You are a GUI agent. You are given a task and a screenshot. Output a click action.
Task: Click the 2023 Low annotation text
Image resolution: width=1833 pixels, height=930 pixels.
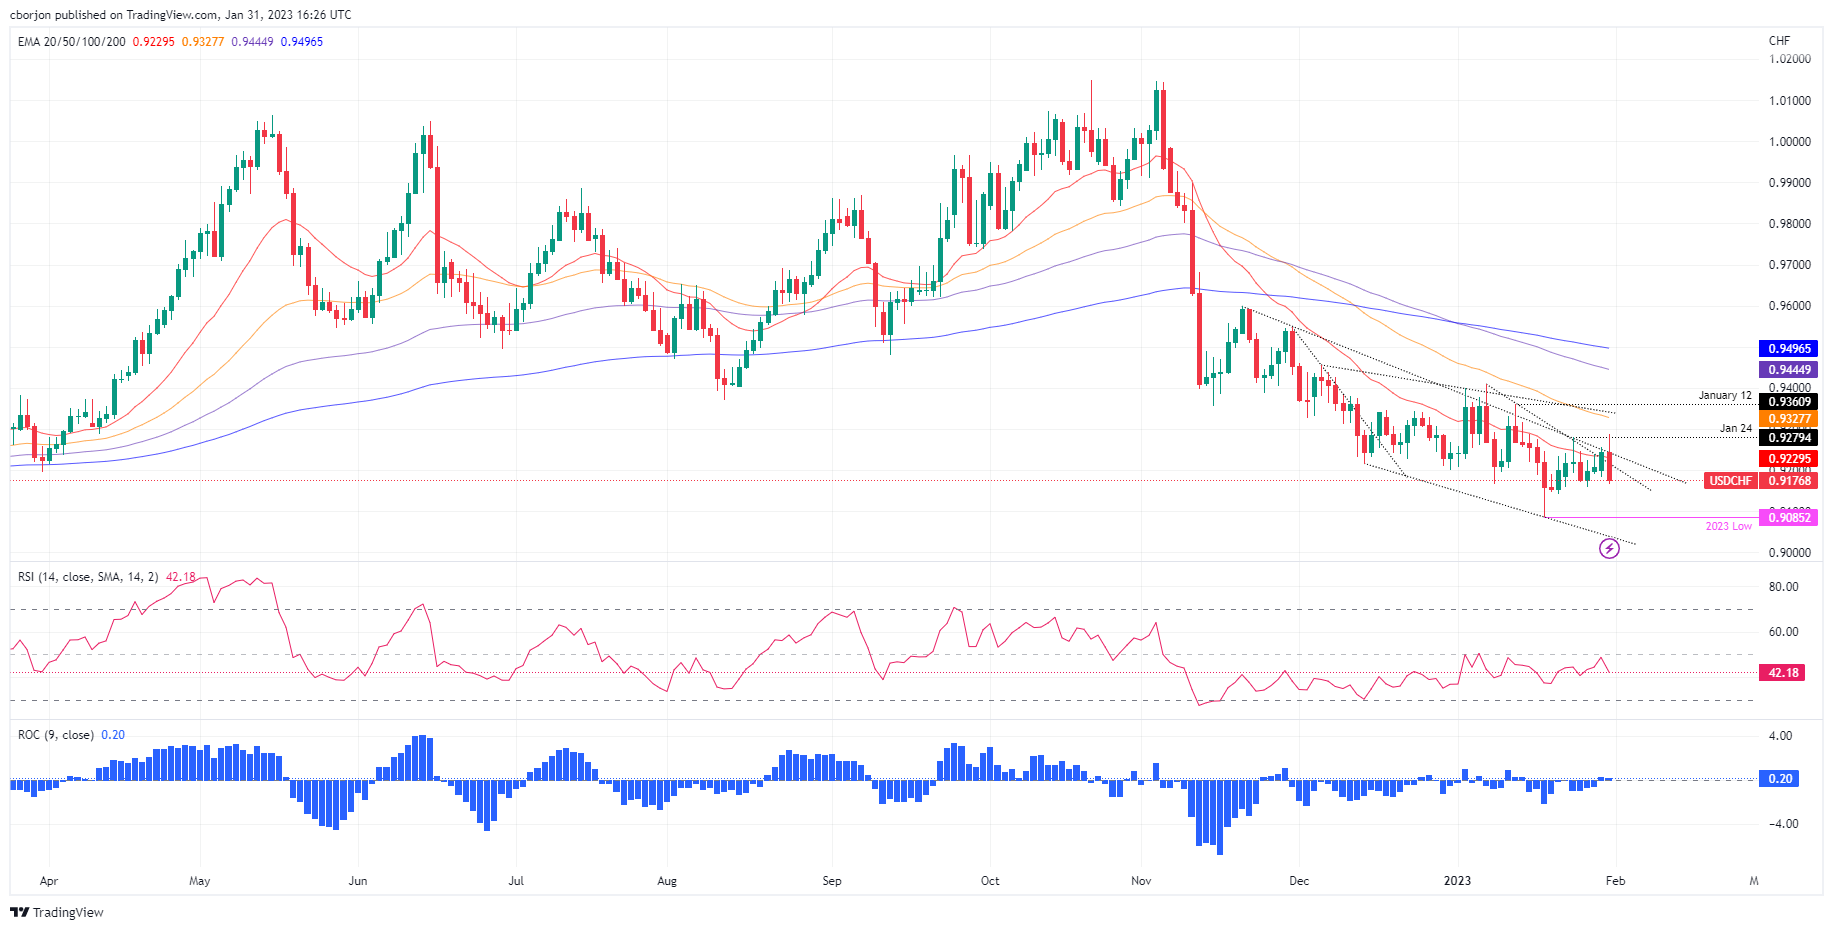[1728, 526]
